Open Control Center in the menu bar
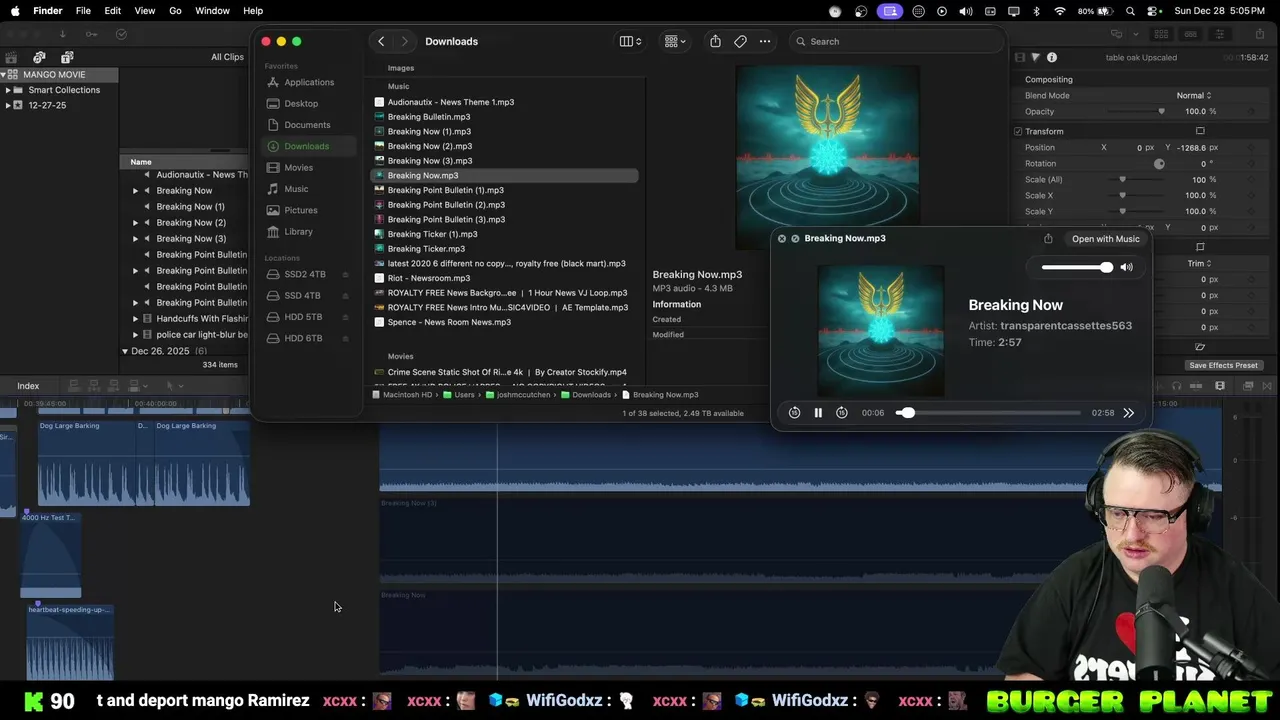This screenshot has height=720, width=1280. (1153, 11)
